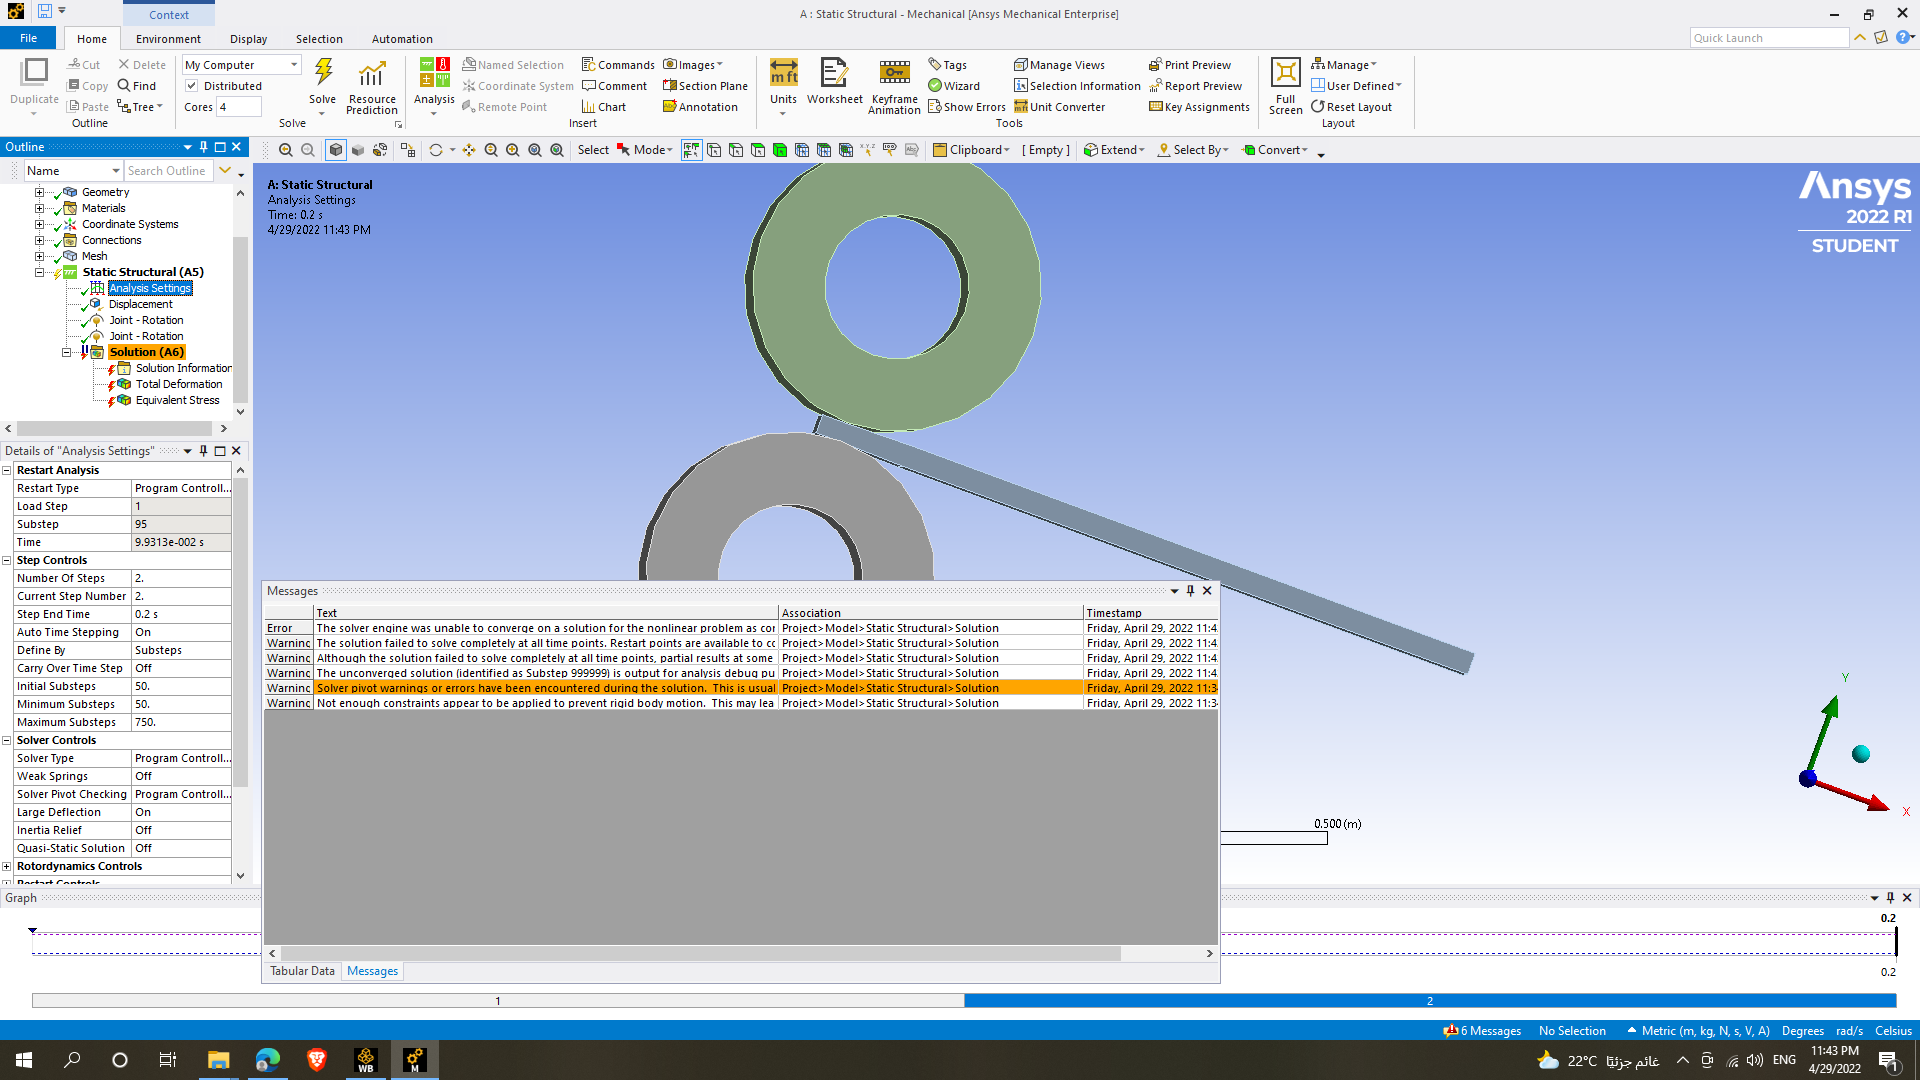Open the File menu
This screenshot has width=1920, height=1080.
coord(29,38)
